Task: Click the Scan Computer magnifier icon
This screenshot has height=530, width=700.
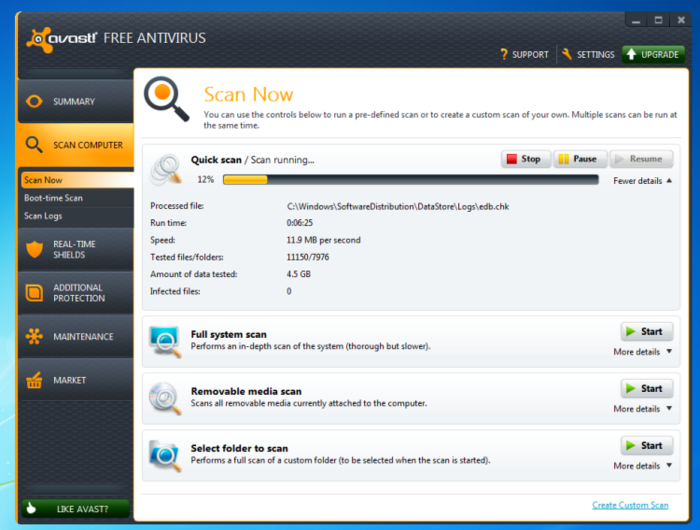Action: point(34,145)
